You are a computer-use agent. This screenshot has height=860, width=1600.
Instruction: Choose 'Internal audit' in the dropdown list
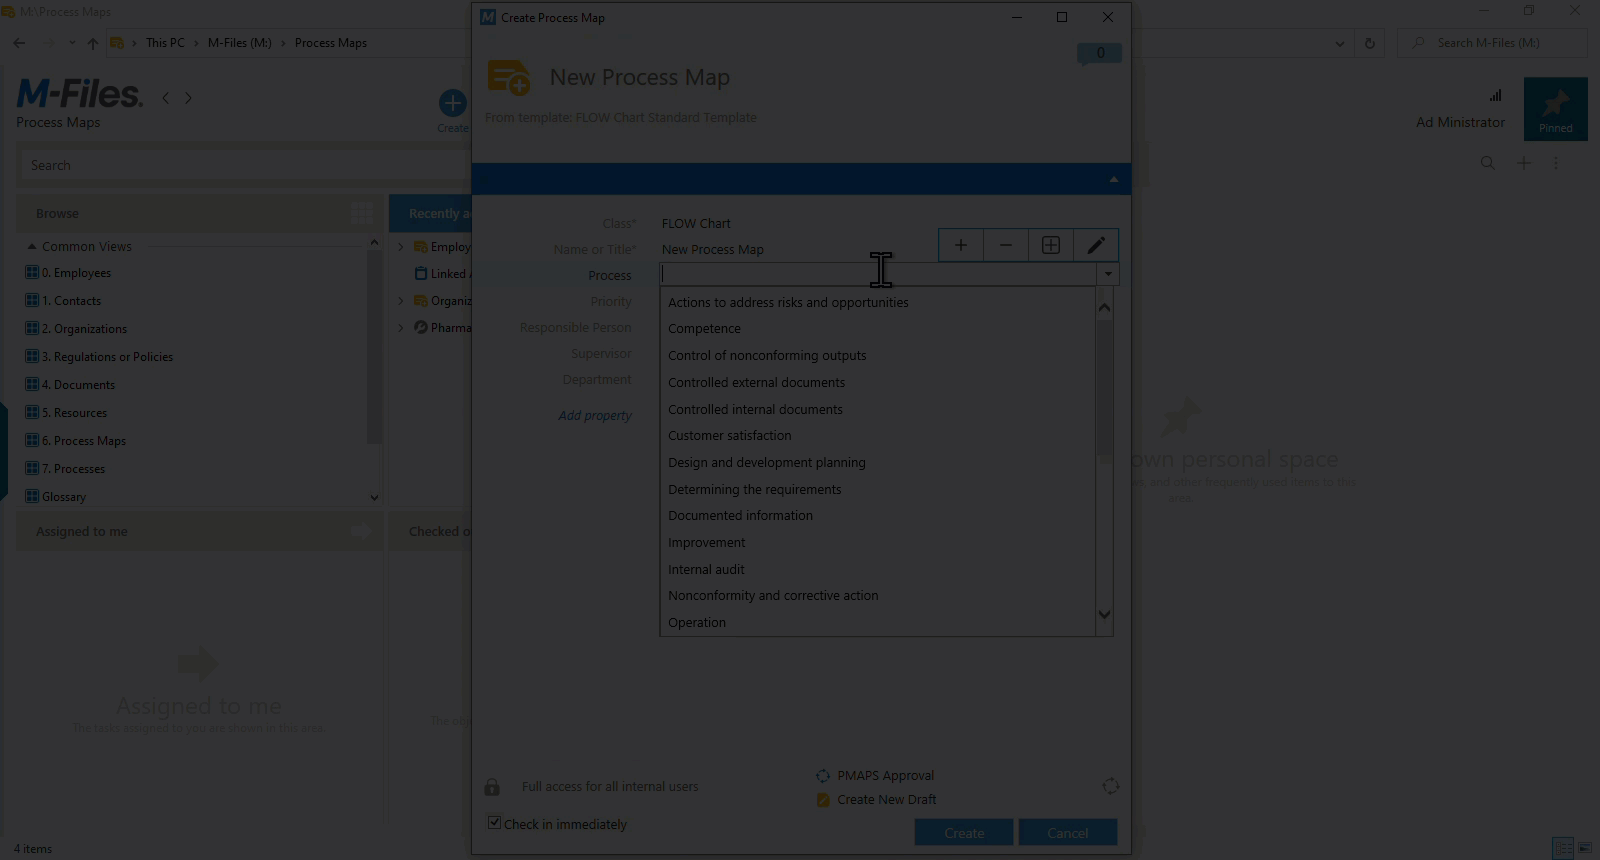click(706, 570)
